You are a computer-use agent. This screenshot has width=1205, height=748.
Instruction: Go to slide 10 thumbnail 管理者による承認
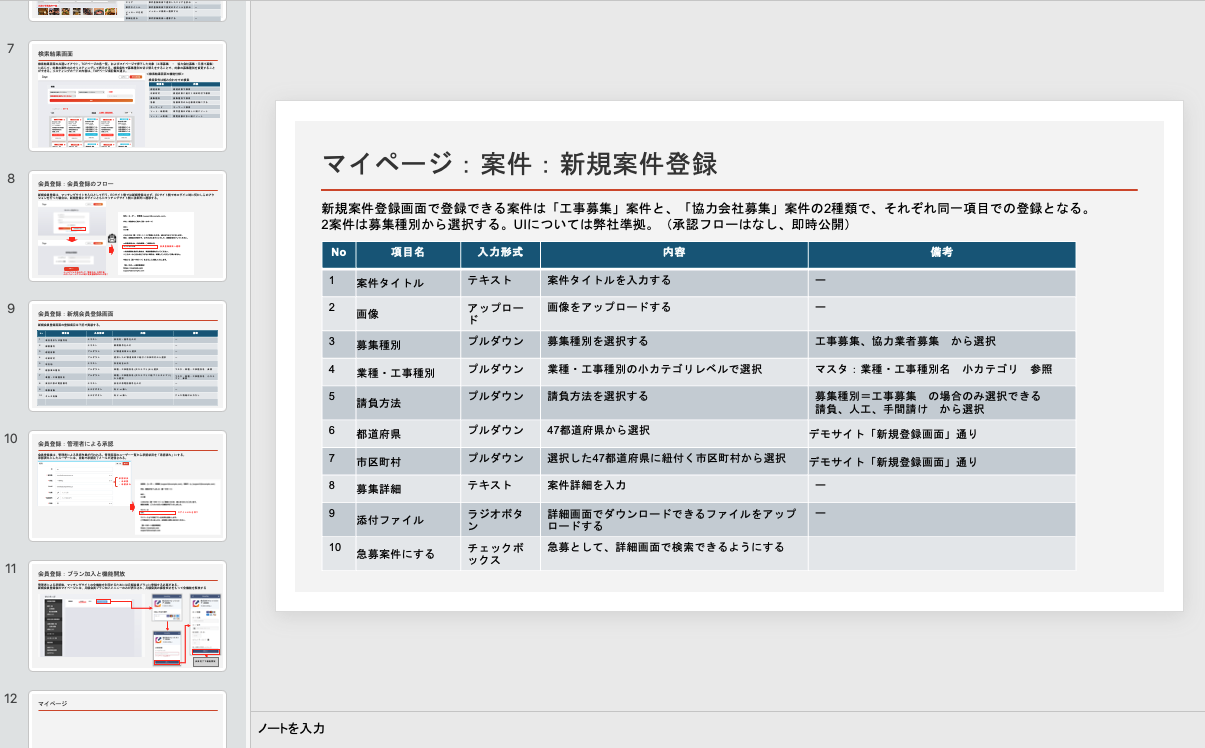coord(128,485)
